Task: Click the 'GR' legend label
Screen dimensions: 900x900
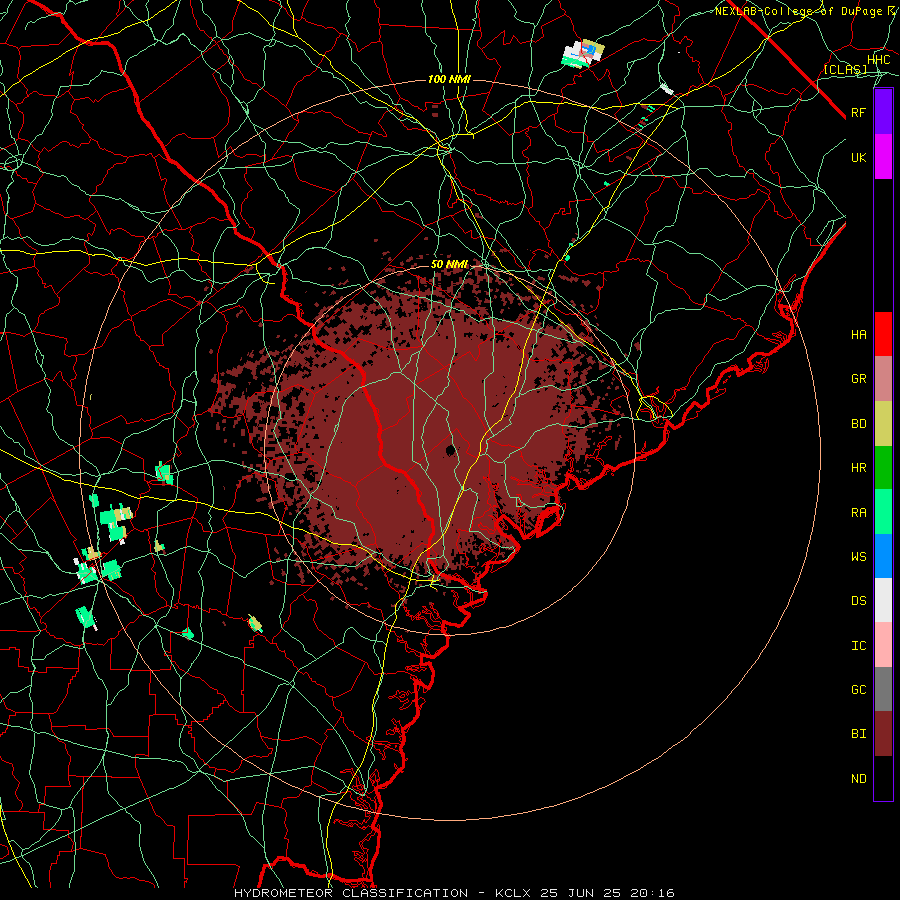Action: pos(858,379)
